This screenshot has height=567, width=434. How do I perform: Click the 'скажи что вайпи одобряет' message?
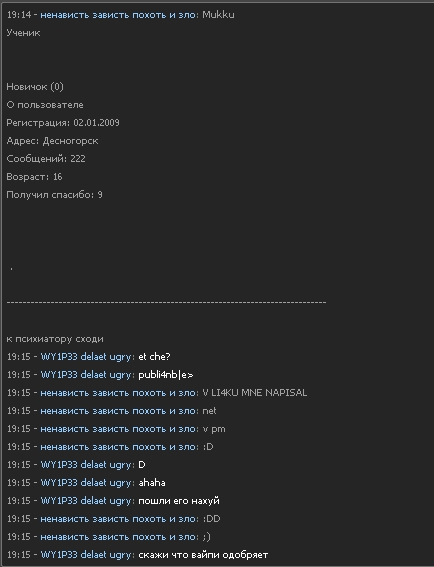click(x=203, y=555)
